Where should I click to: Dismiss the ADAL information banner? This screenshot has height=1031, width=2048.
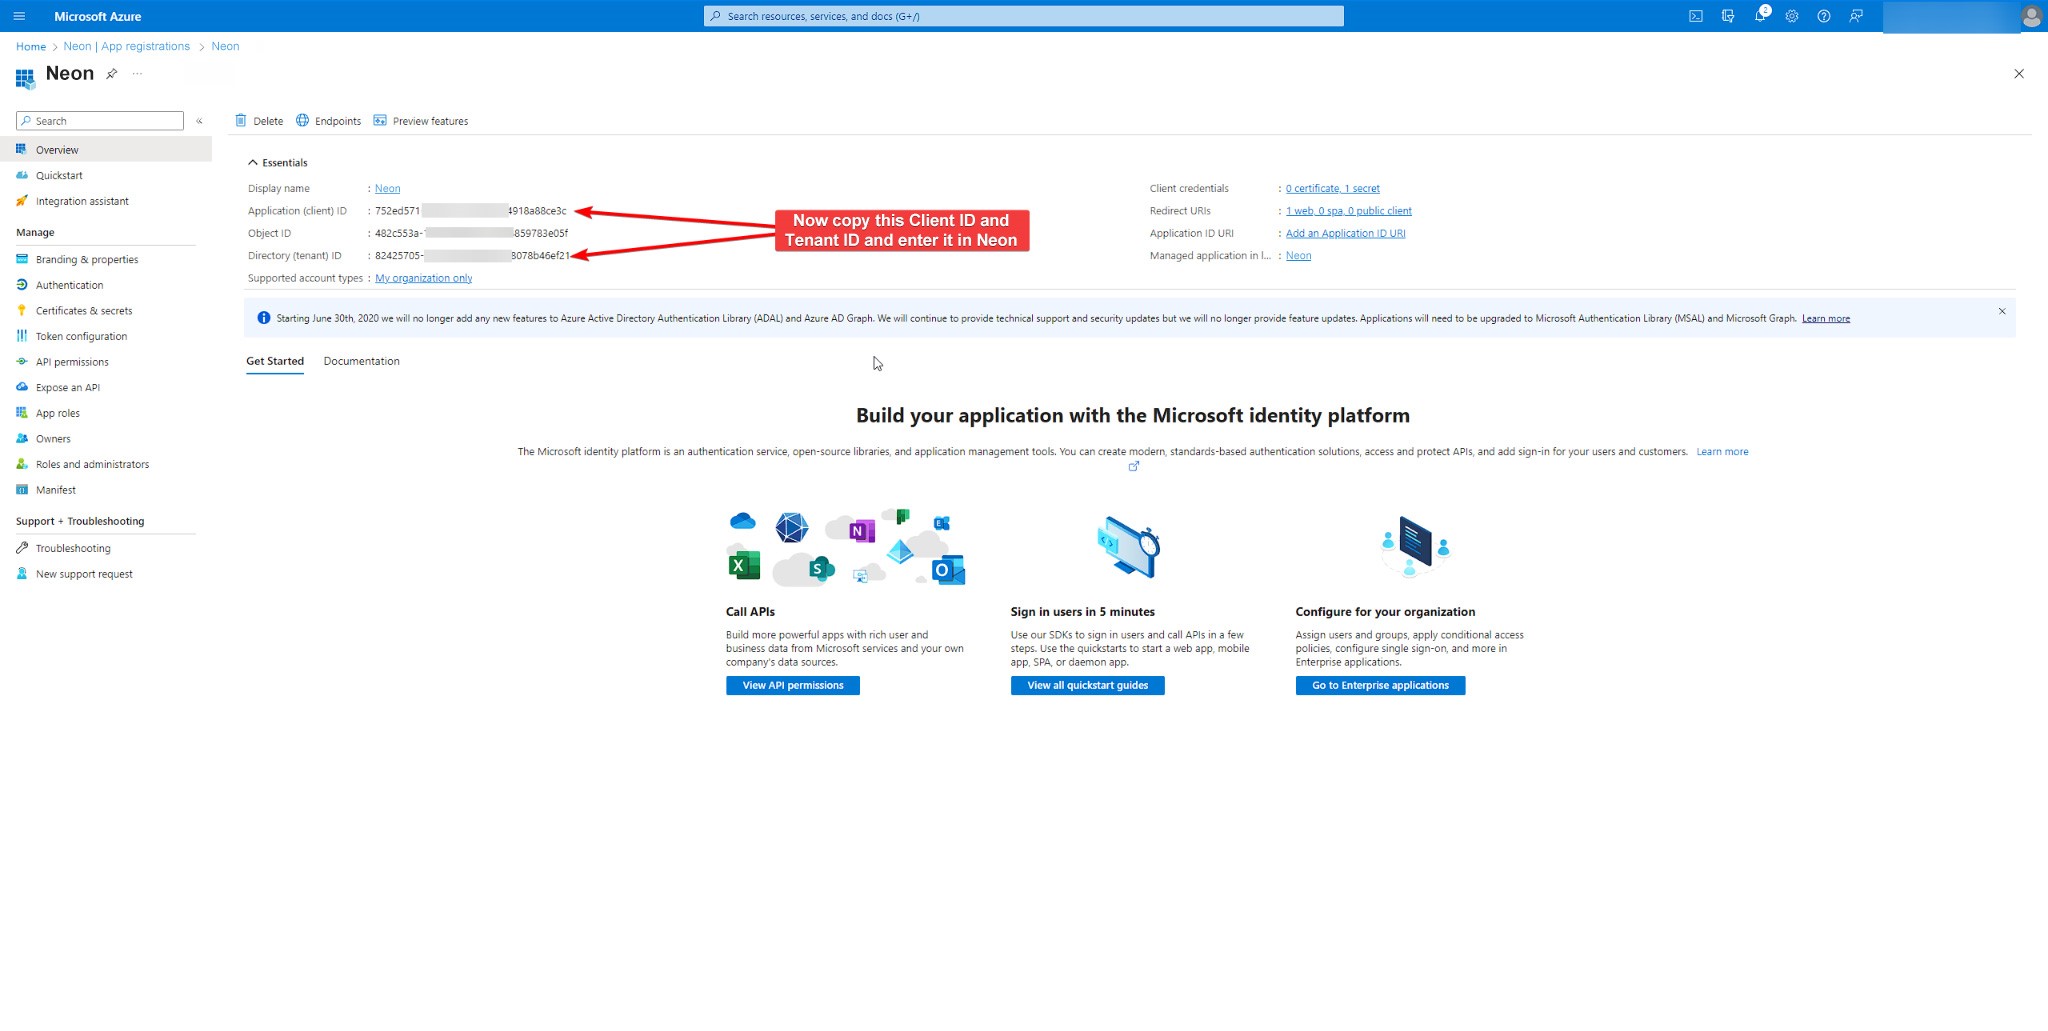(x=2002, y=311)
